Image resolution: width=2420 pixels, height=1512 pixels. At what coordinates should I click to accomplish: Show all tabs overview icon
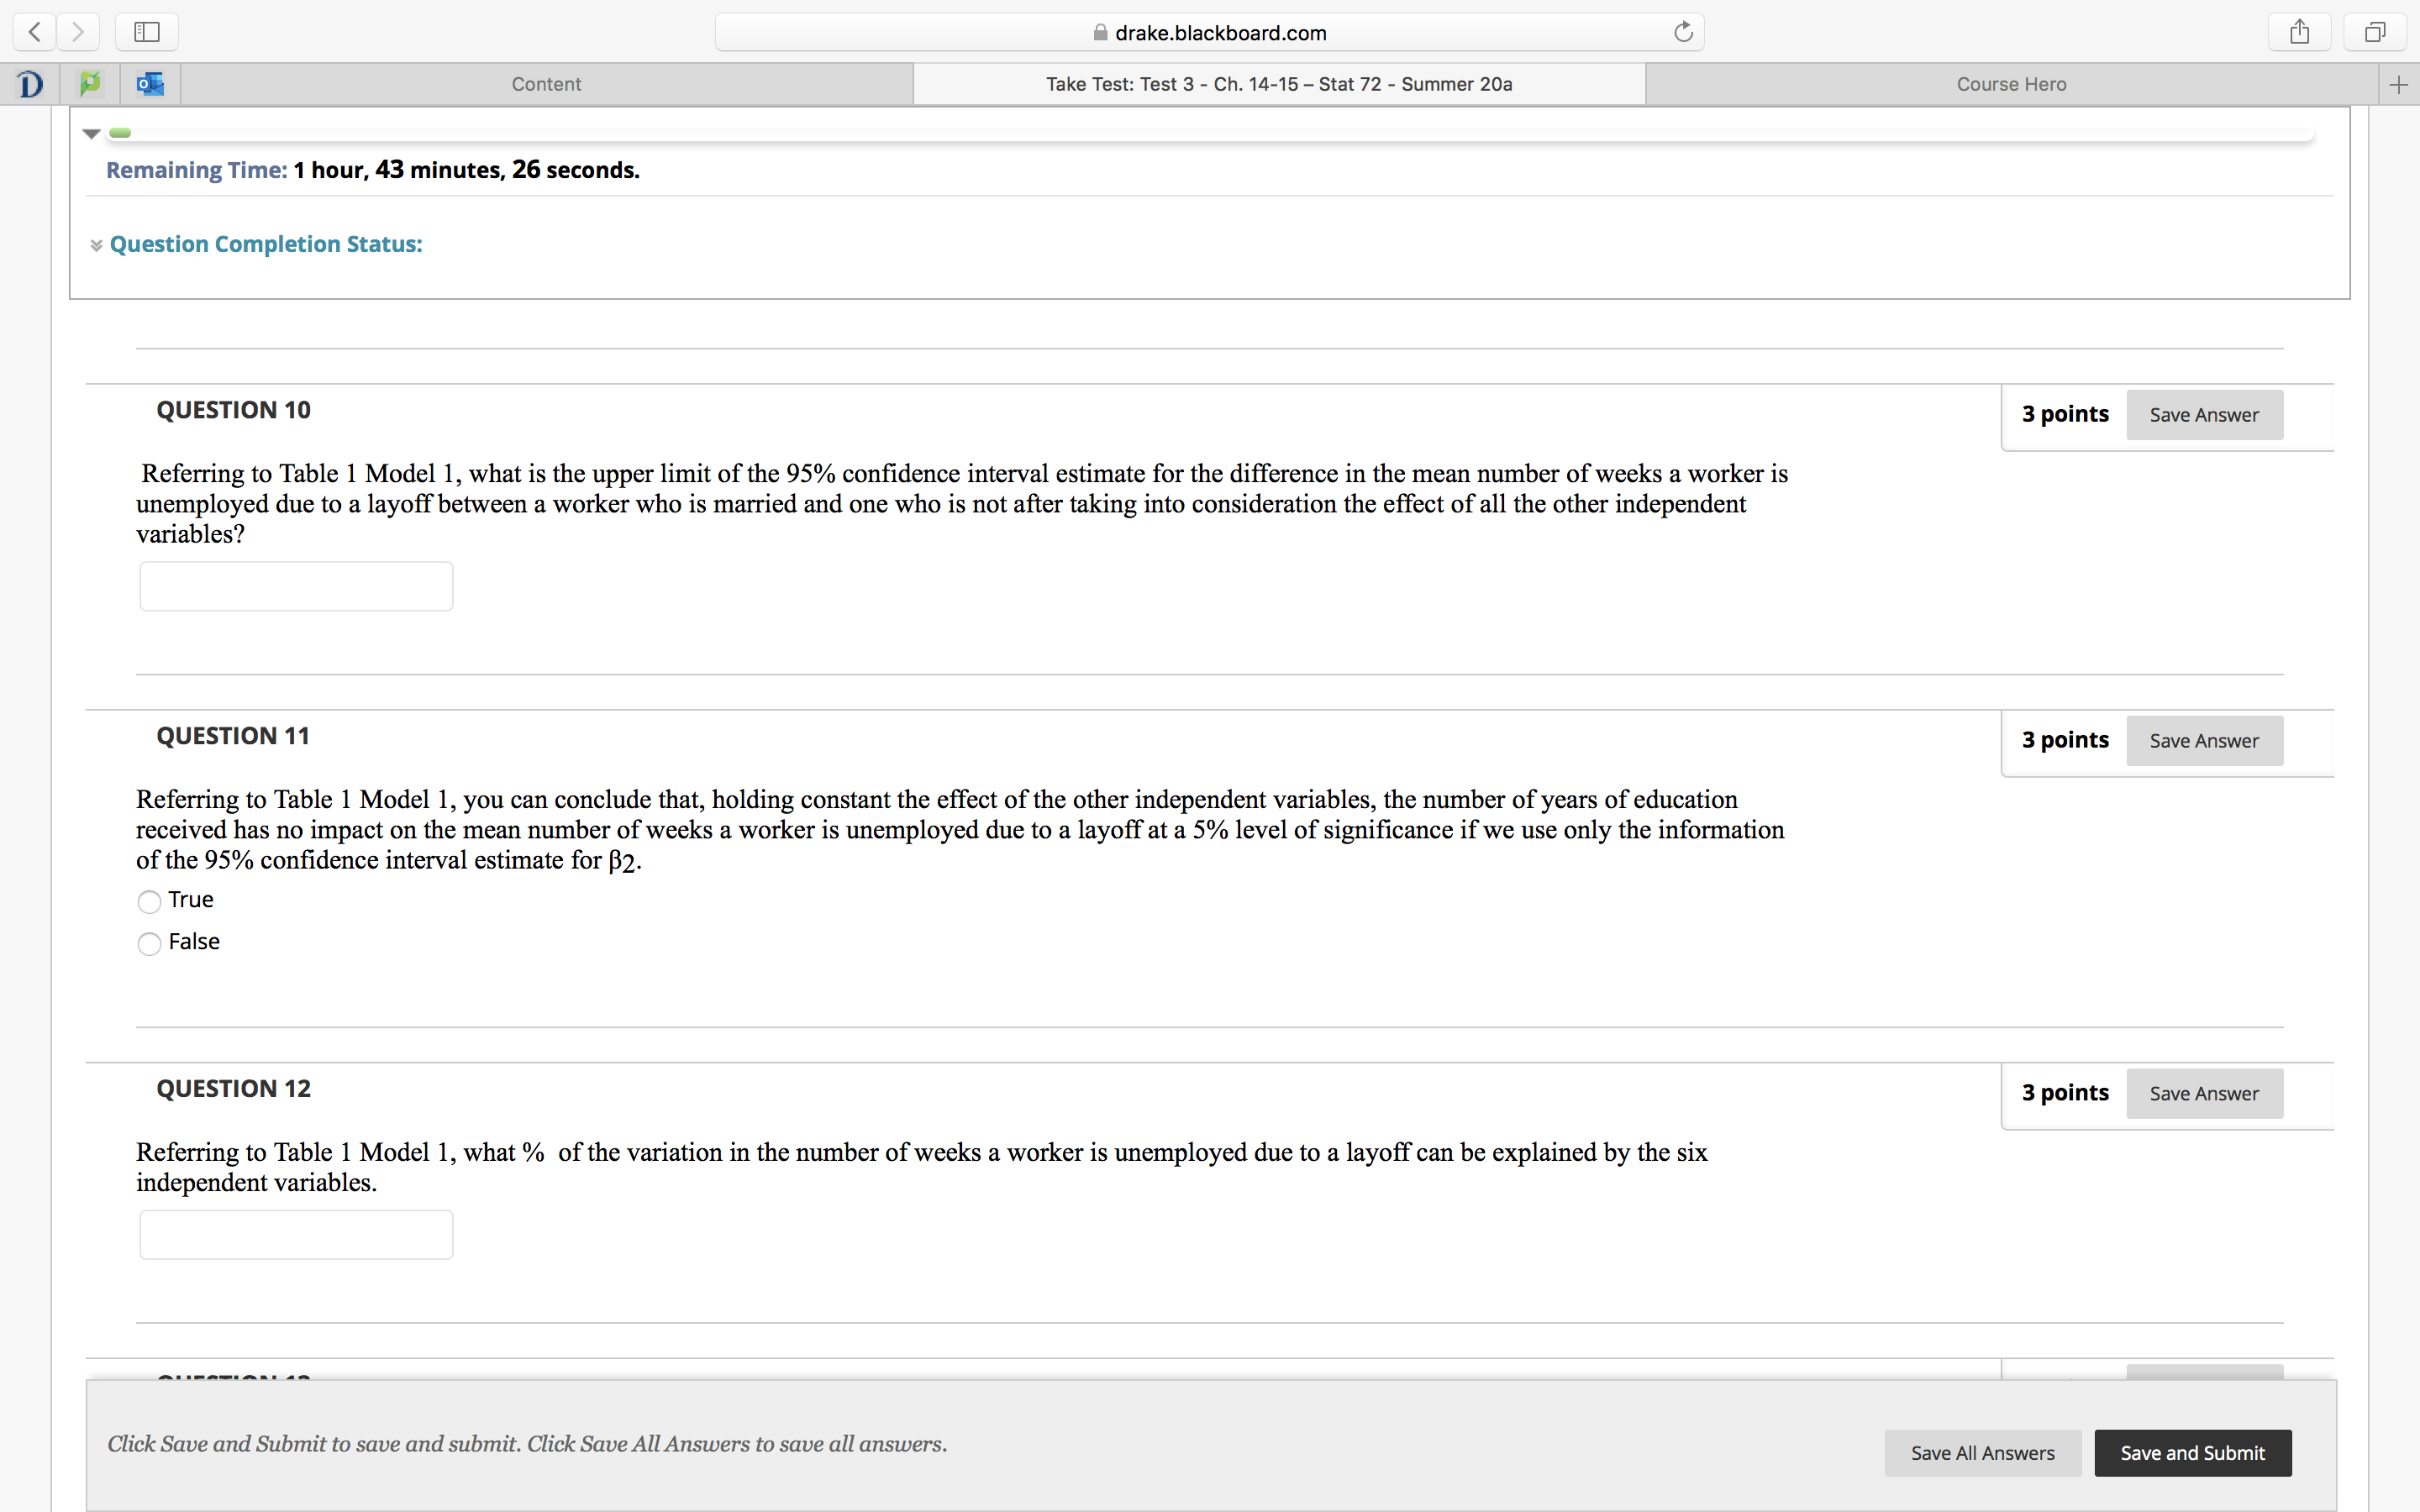pyautogui.click(x=2375, y=32)
